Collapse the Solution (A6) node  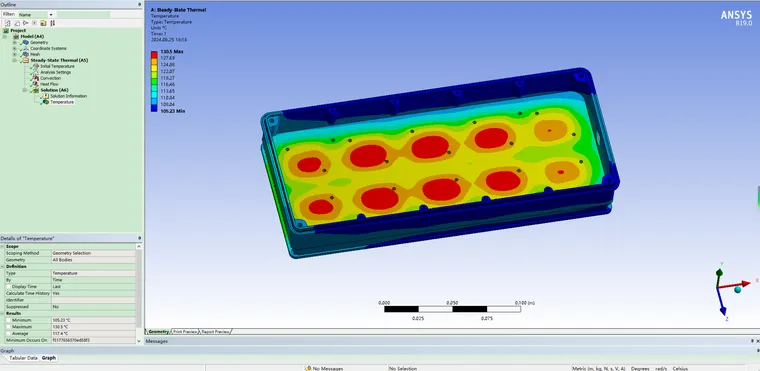pos(24,90)
